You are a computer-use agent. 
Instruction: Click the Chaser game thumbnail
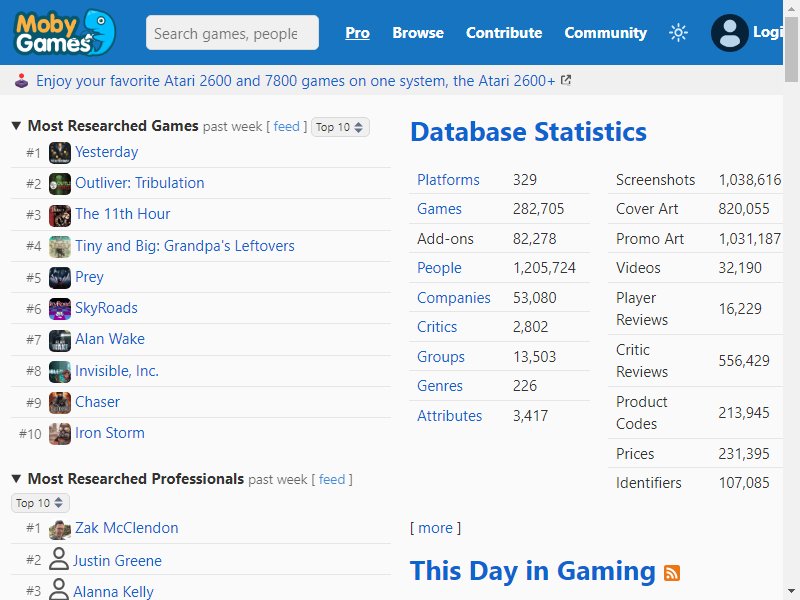60,403
